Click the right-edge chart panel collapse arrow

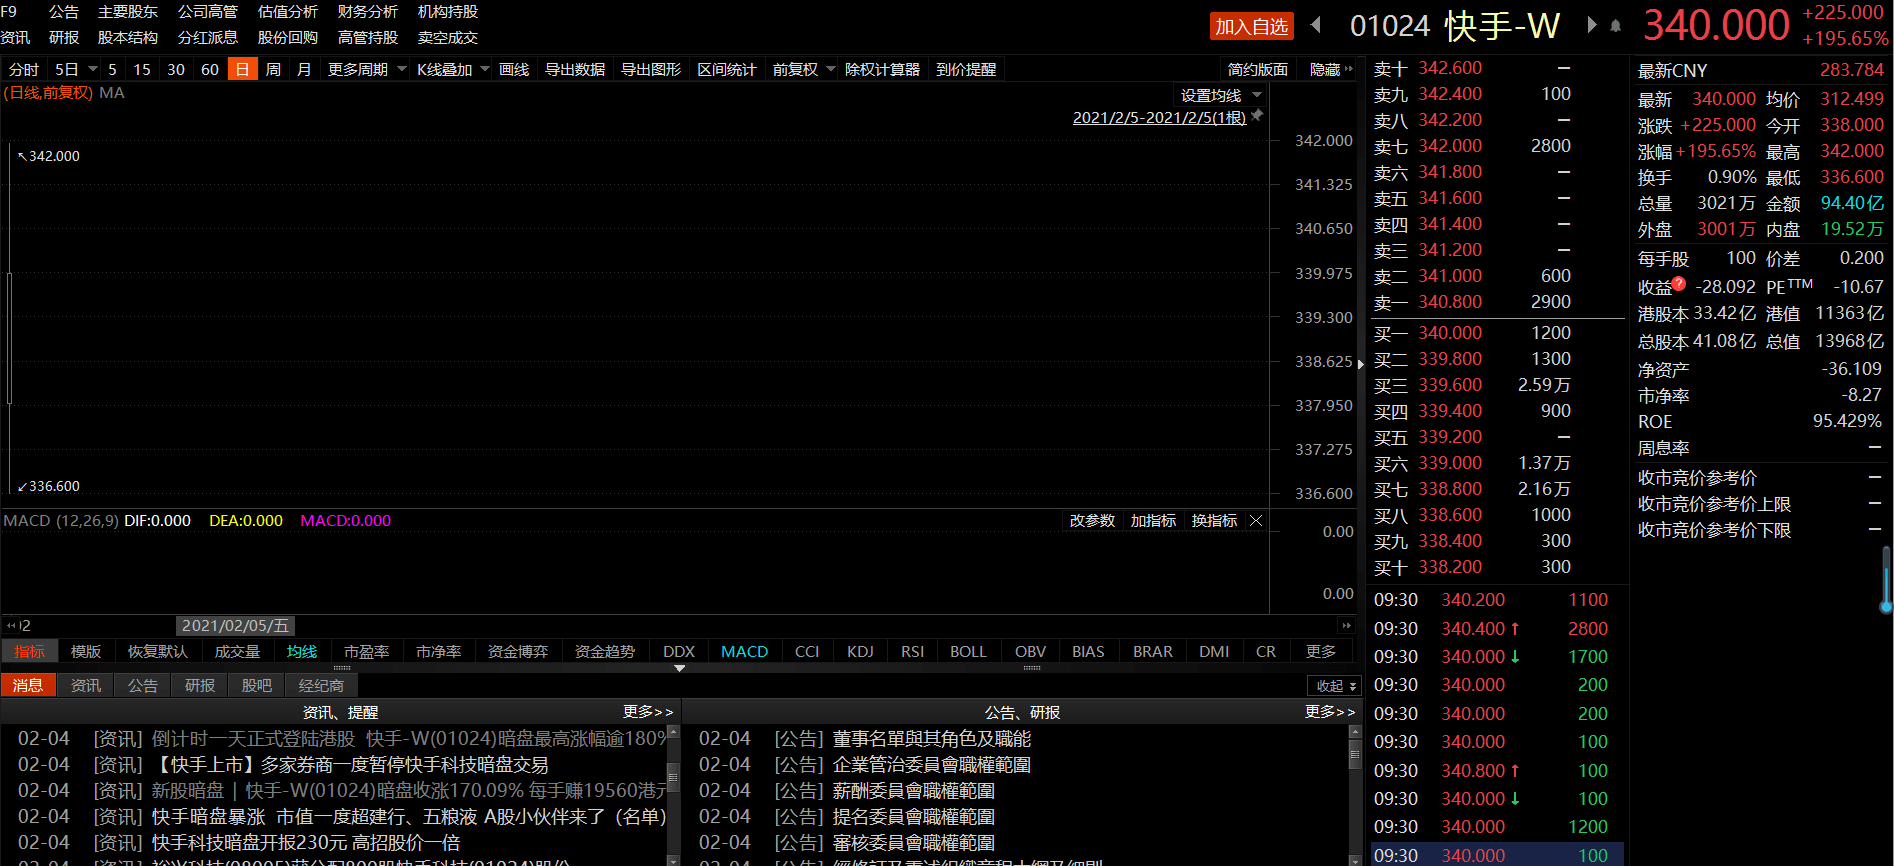(1360, 364)
